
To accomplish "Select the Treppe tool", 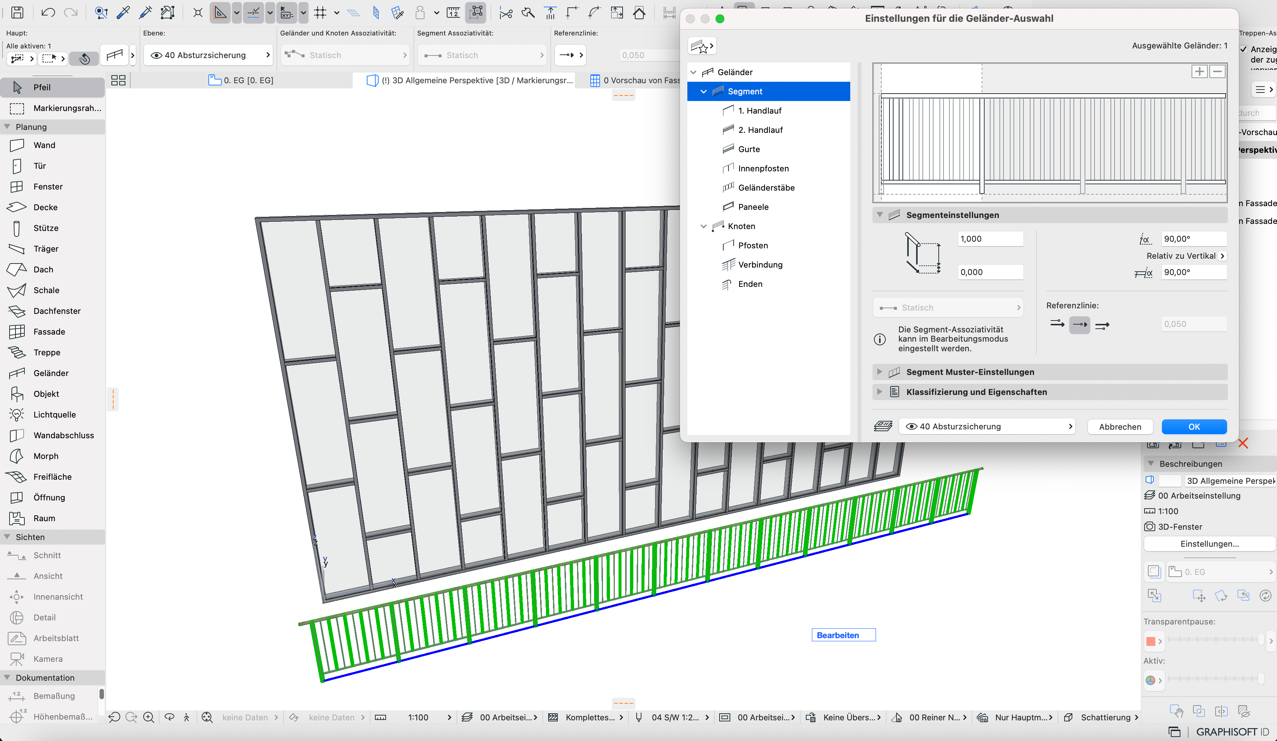I will coord(52,352).
